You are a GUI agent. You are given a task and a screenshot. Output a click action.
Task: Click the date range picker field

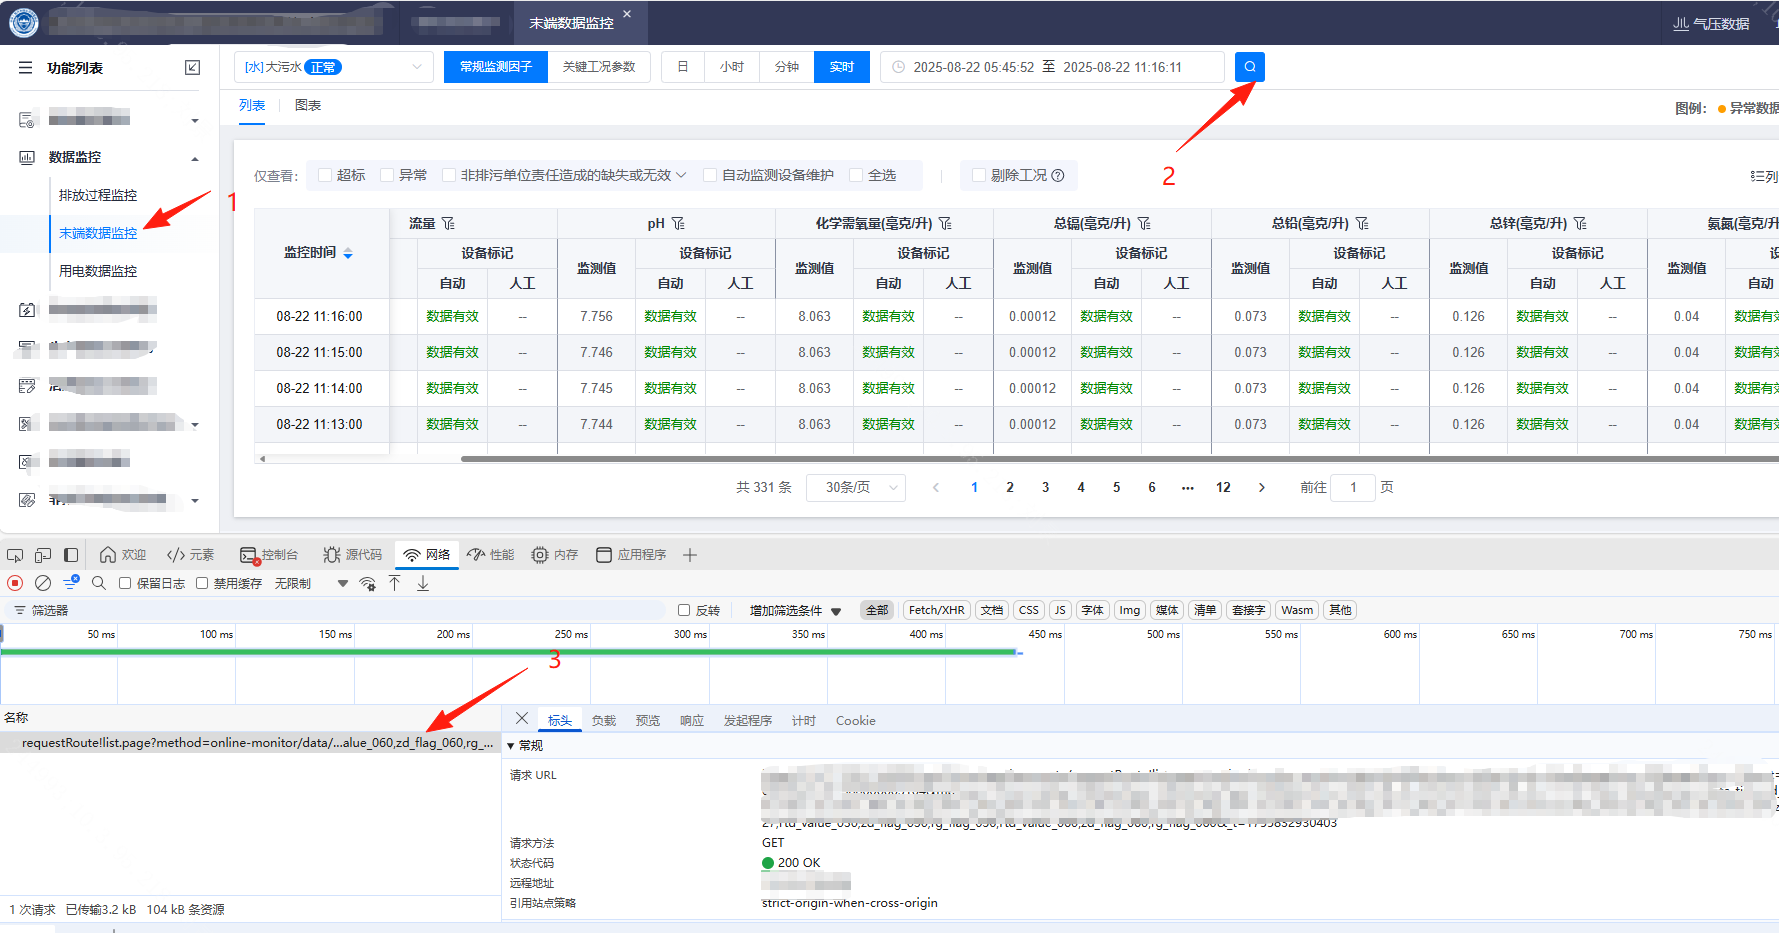[x=1052, y=67]
